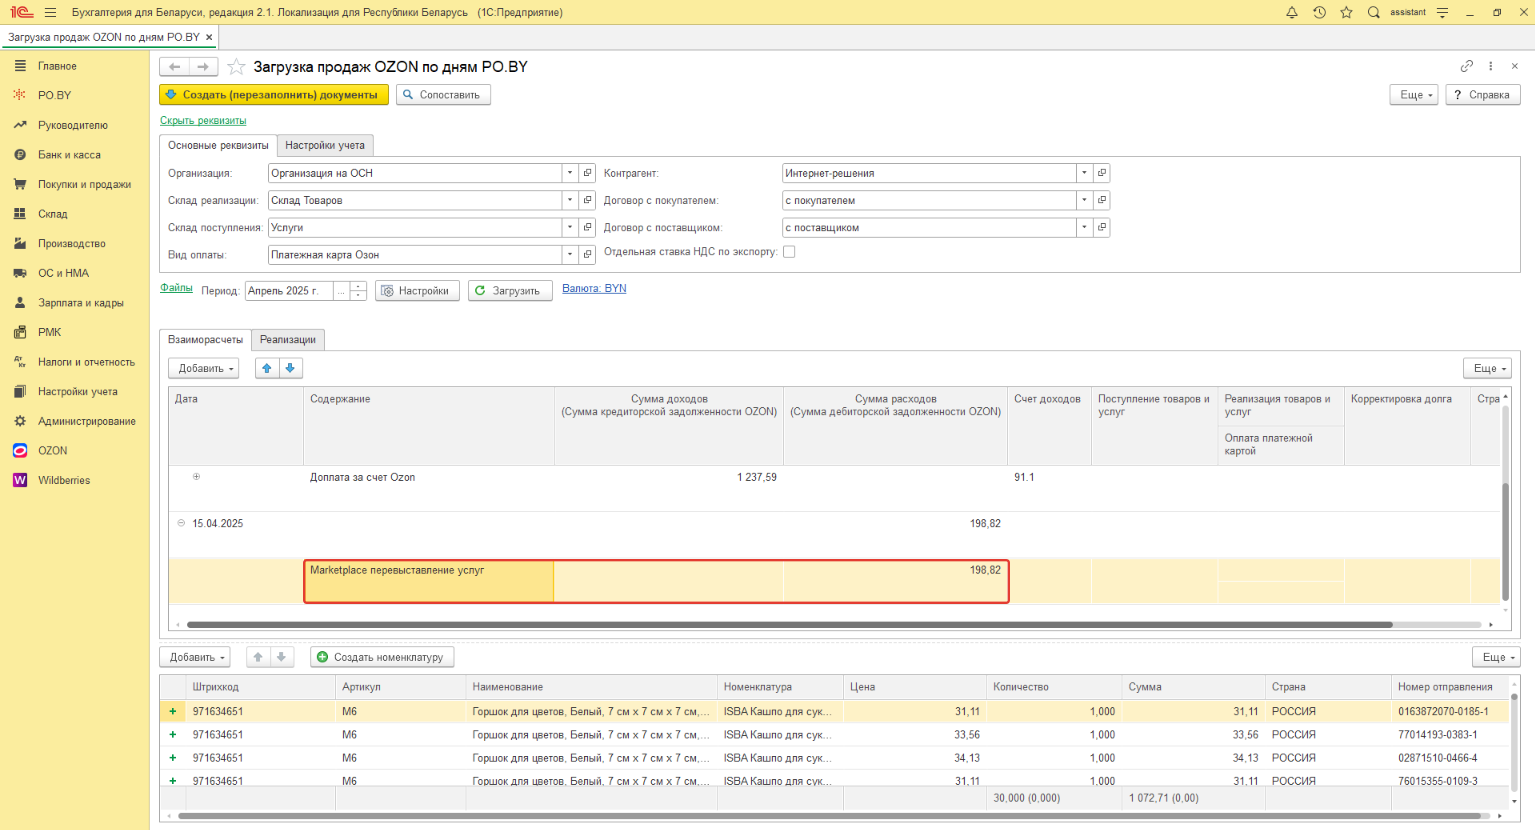Copy link to this form icon
Screen dimensions: 1535x830
(1467, 66)
